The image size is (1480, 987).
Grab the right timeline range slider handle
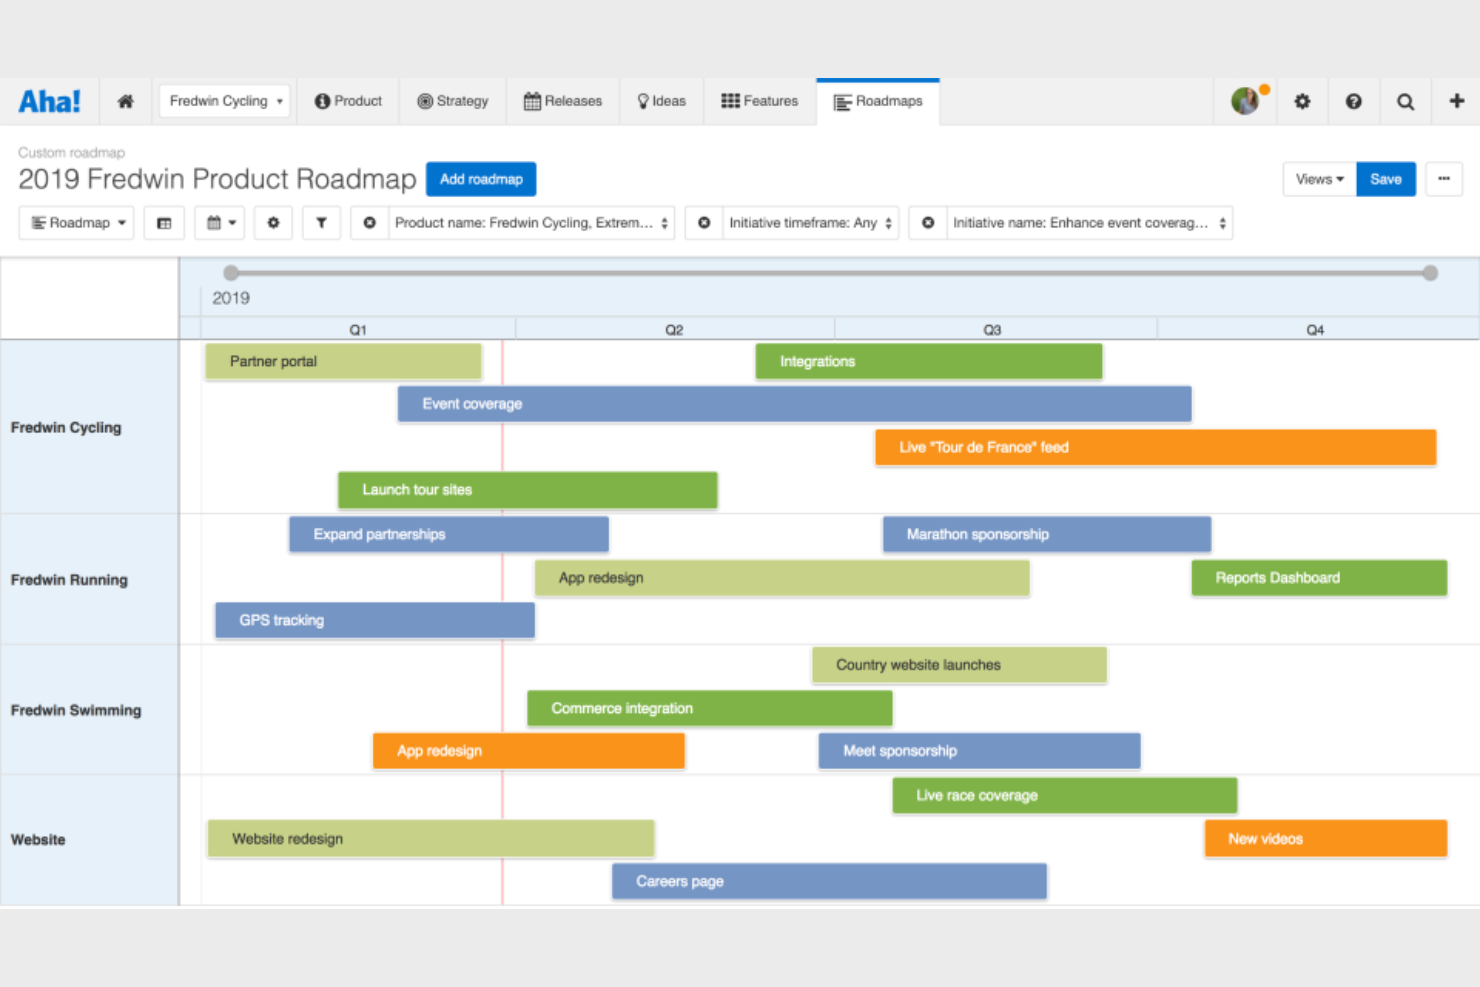point(1430,273)
